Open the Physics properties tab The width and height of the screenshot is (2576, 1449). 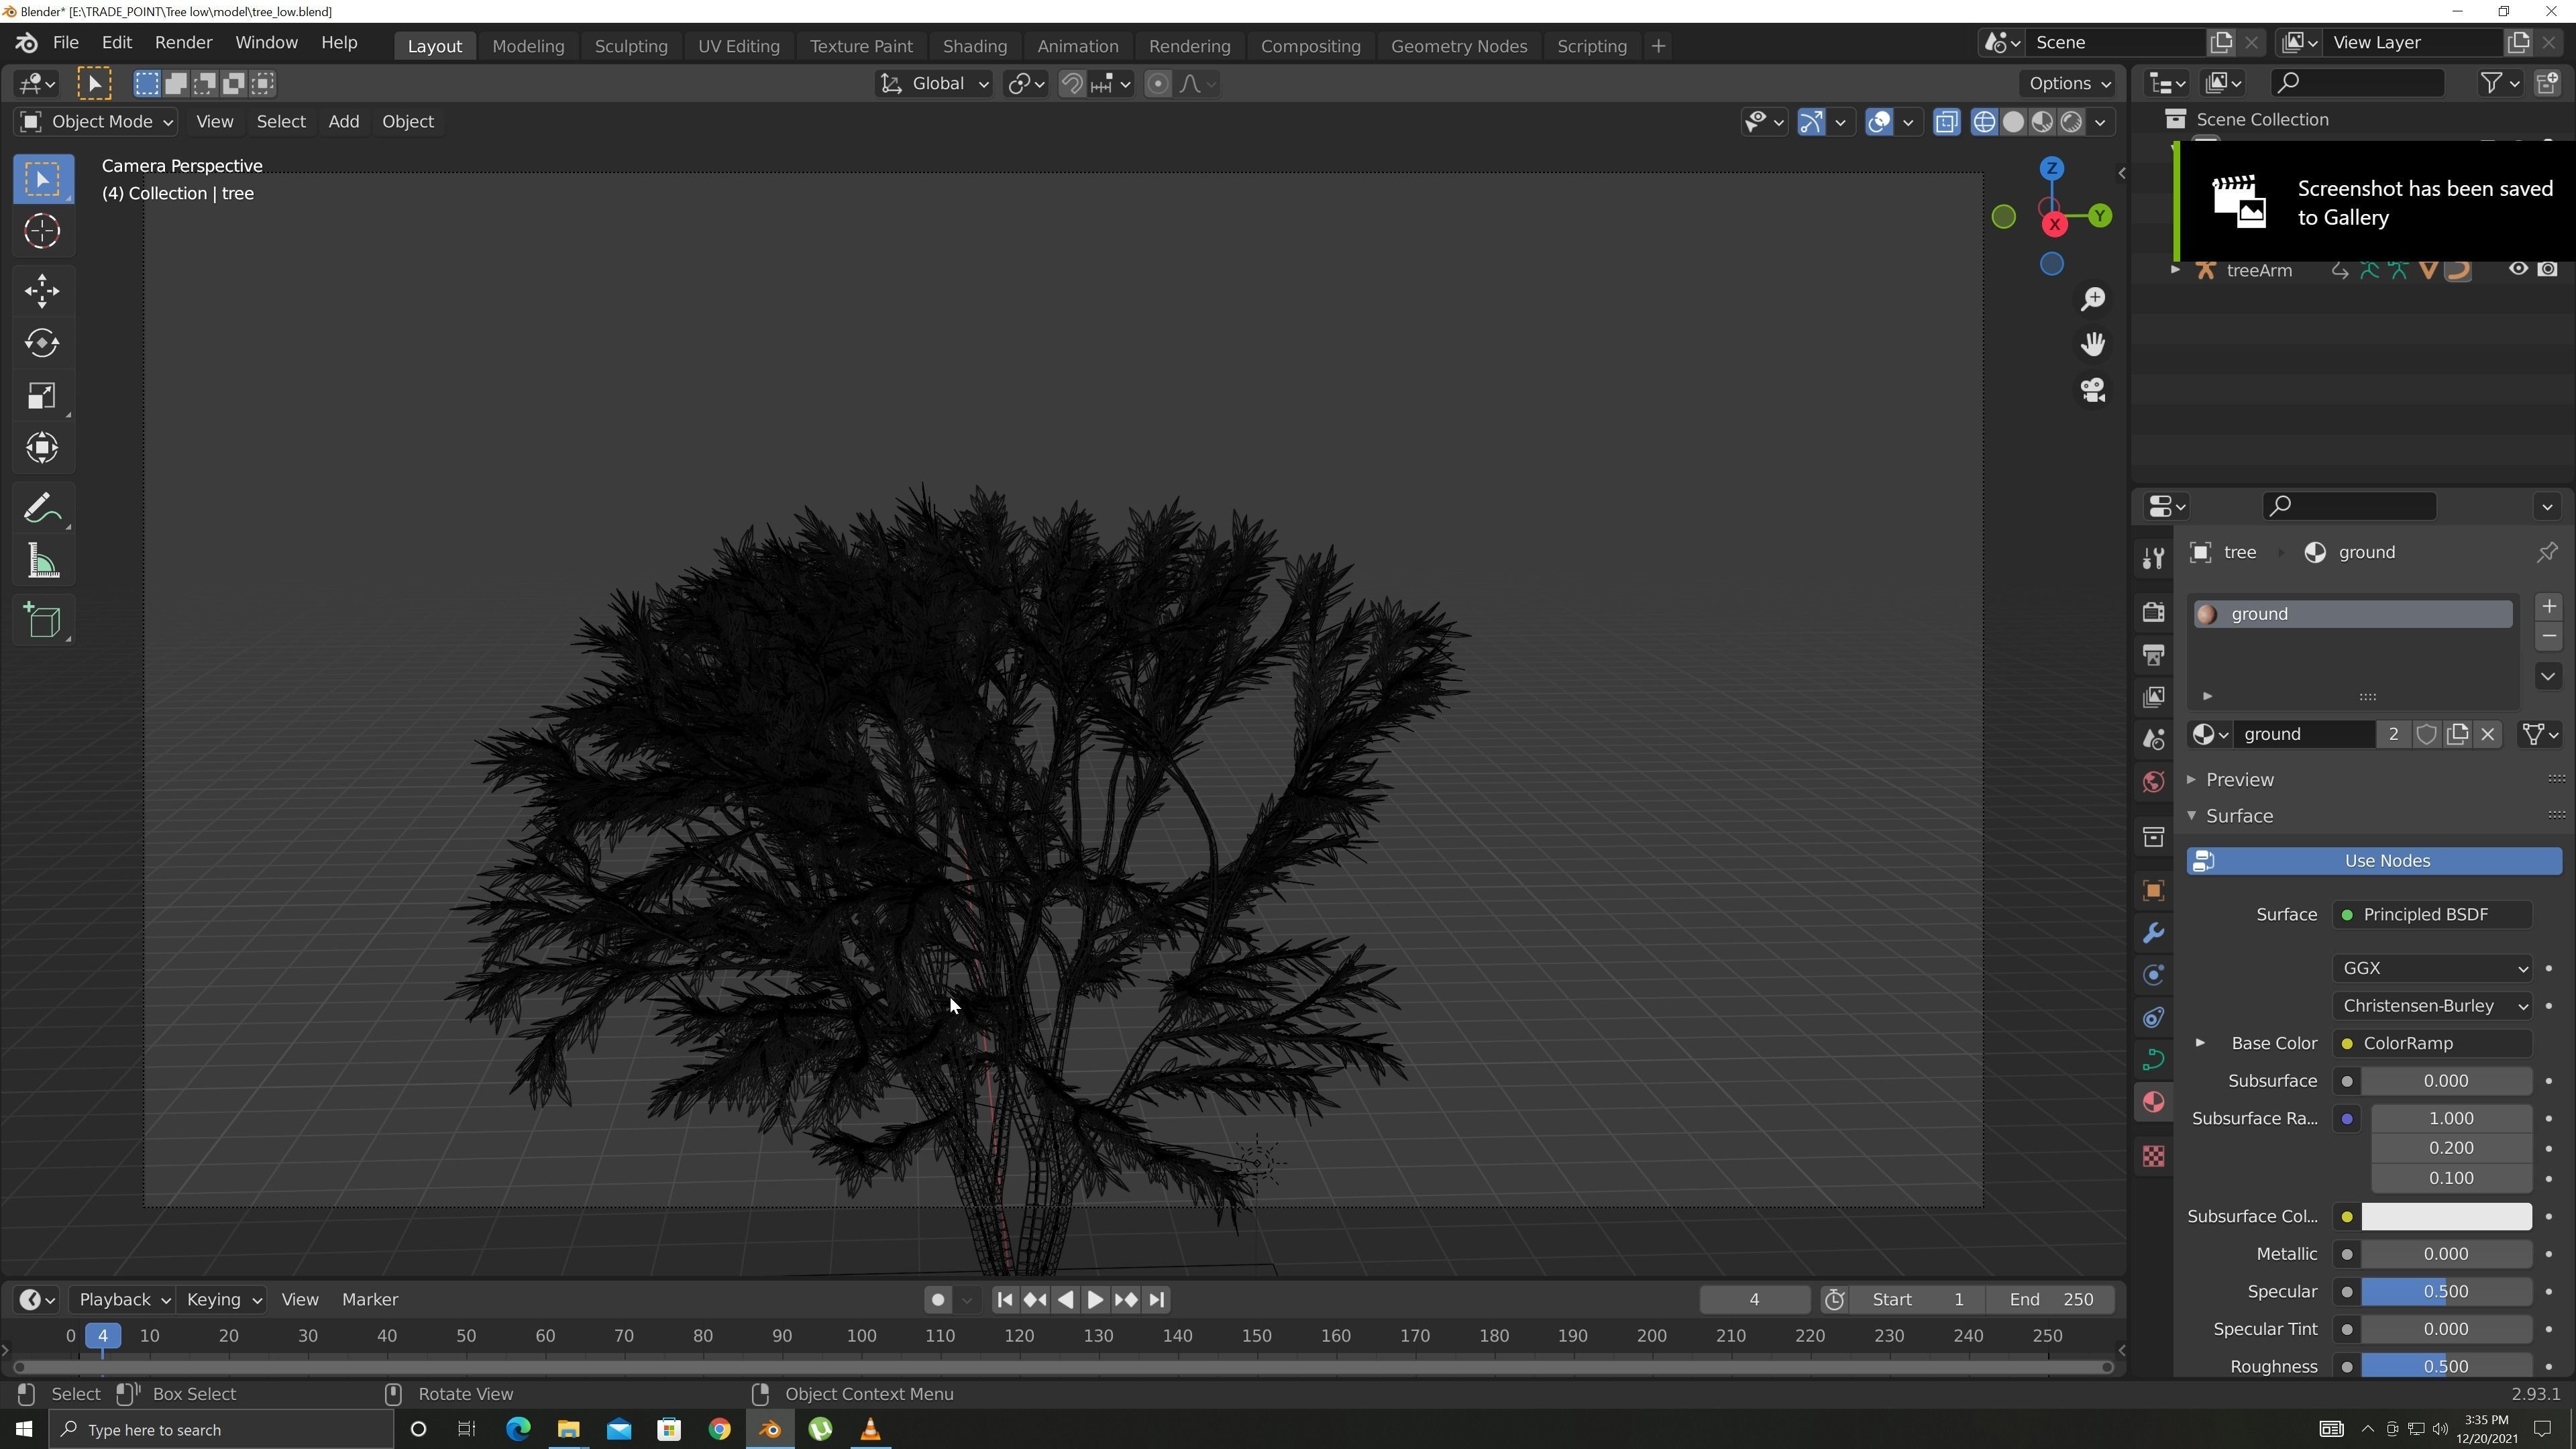pyautogui.click(x=2153, y=976)
